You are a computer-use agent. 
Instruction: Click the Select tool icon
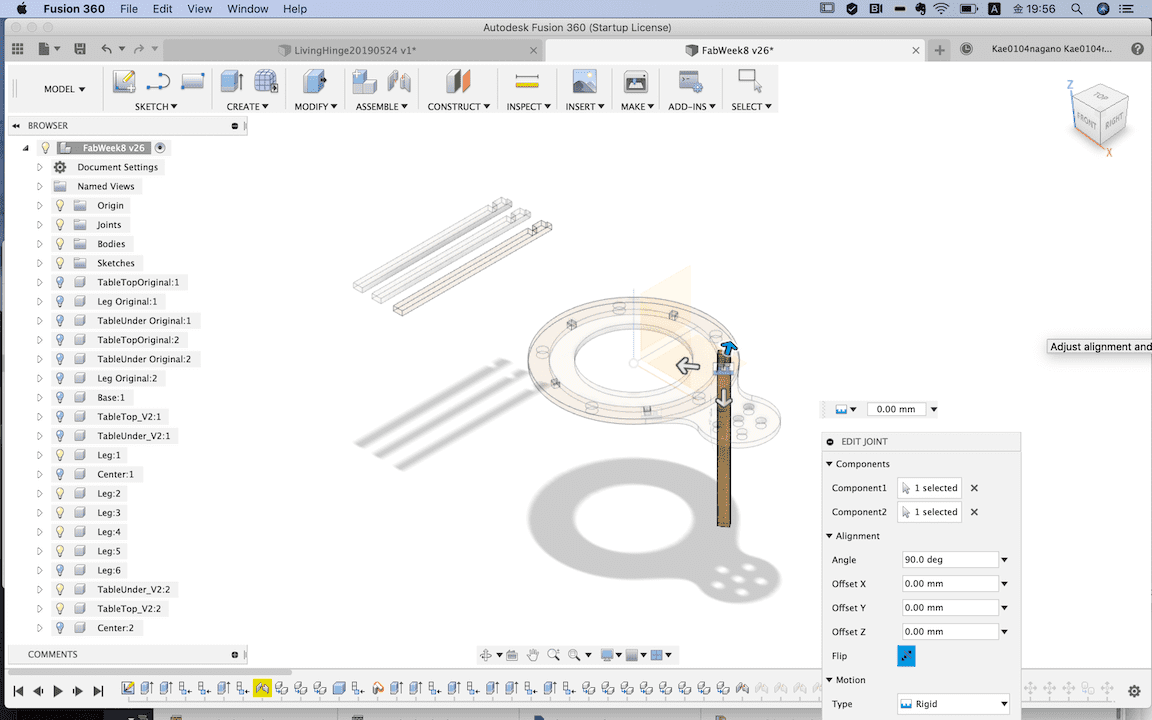coord(750,82)
